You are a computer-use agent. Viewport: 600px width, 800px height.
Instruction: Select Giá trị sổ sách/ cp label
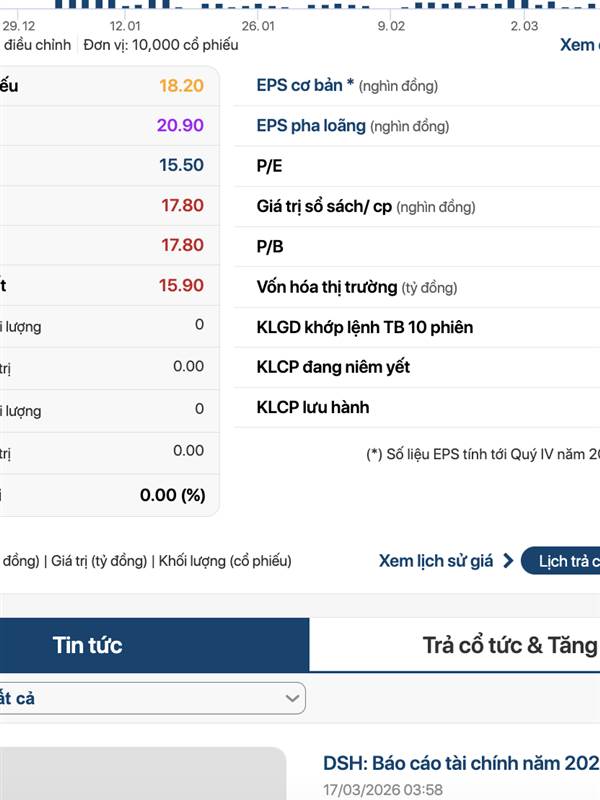324,206
